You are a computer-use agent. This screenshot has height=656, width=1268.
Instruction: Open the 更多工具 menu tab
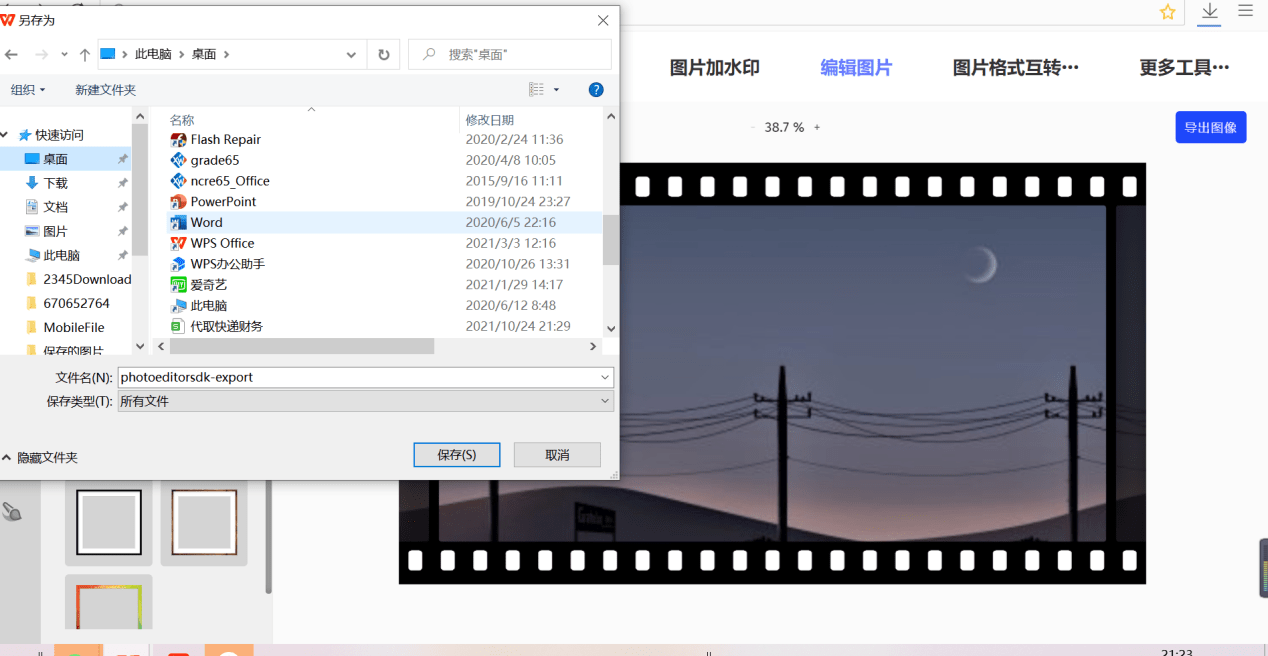click(1183, 68)
